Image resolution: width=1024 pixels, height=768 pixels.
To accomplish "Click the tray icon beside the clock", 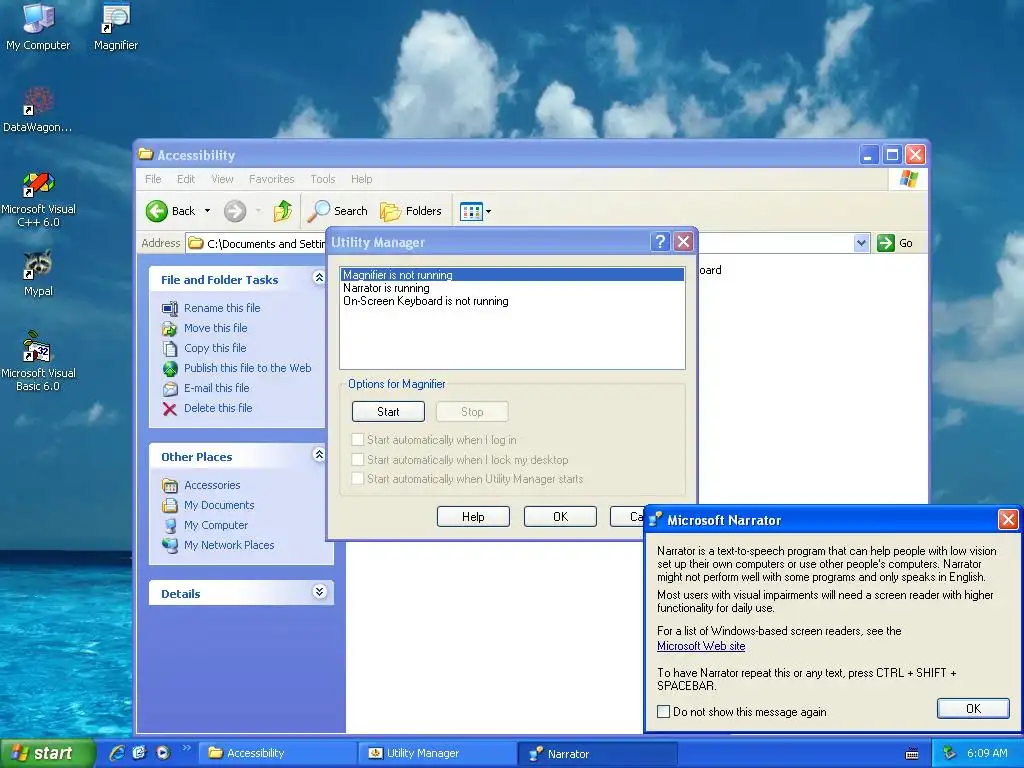I will [950, 754].
